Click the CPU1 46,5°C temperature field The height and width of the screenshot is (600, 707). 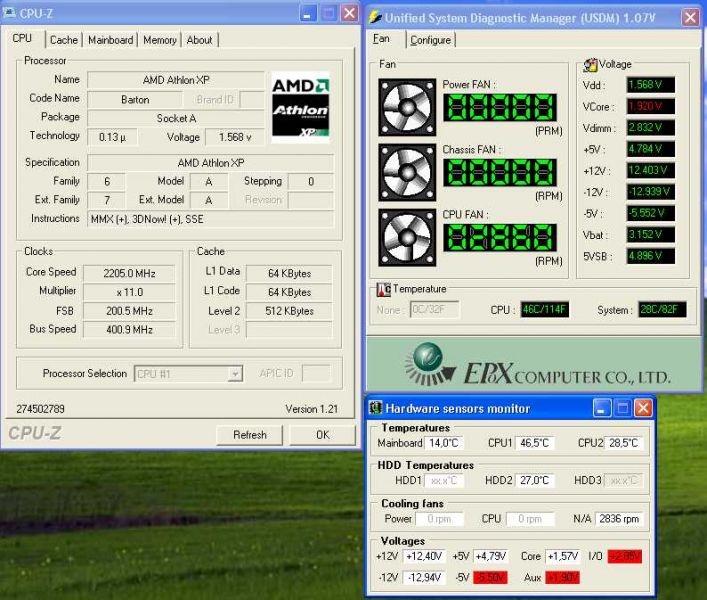(534, 443)
